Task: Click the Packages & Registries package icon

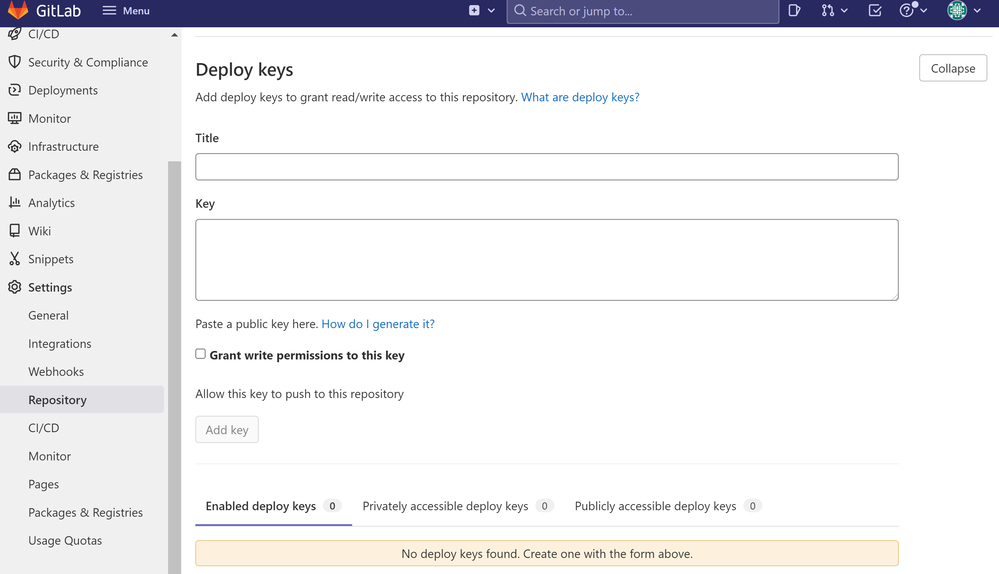Action: (14, 174)
